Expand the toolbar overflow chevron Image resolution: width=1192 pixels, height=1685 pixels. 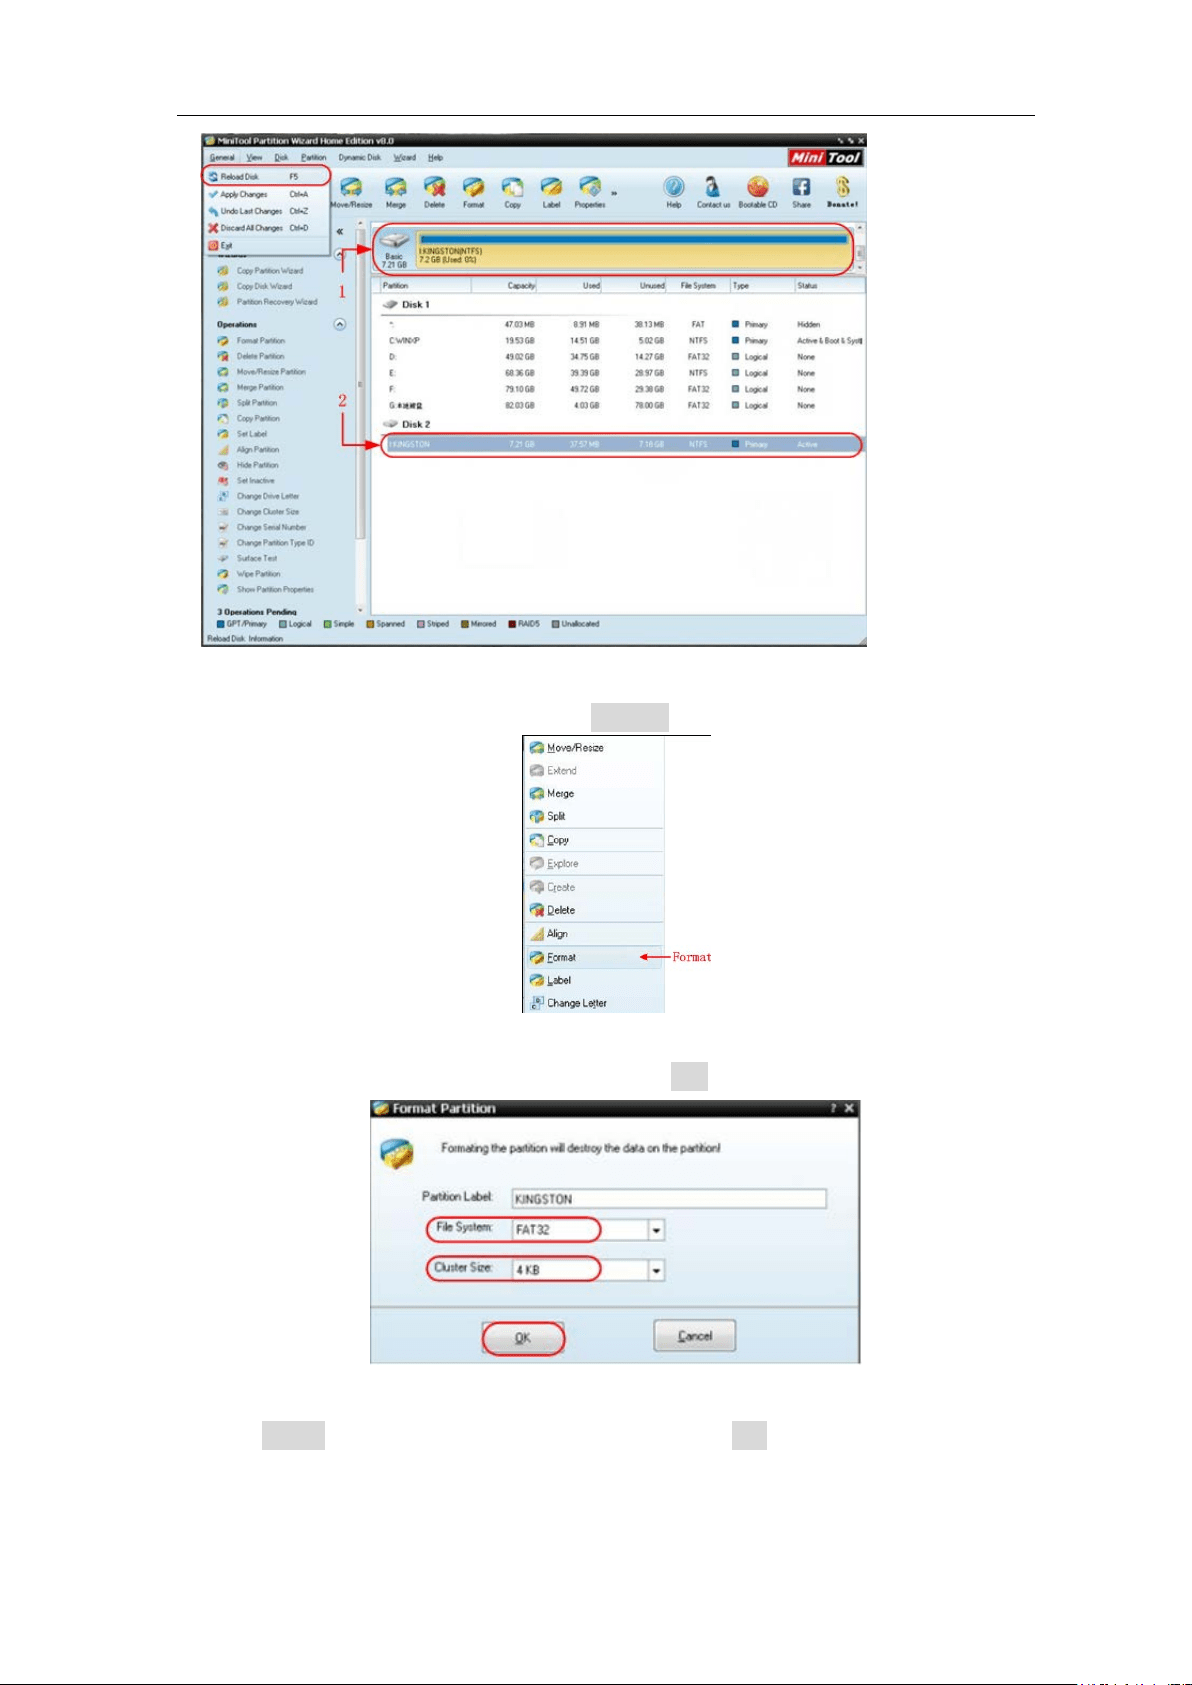point(614,194)
